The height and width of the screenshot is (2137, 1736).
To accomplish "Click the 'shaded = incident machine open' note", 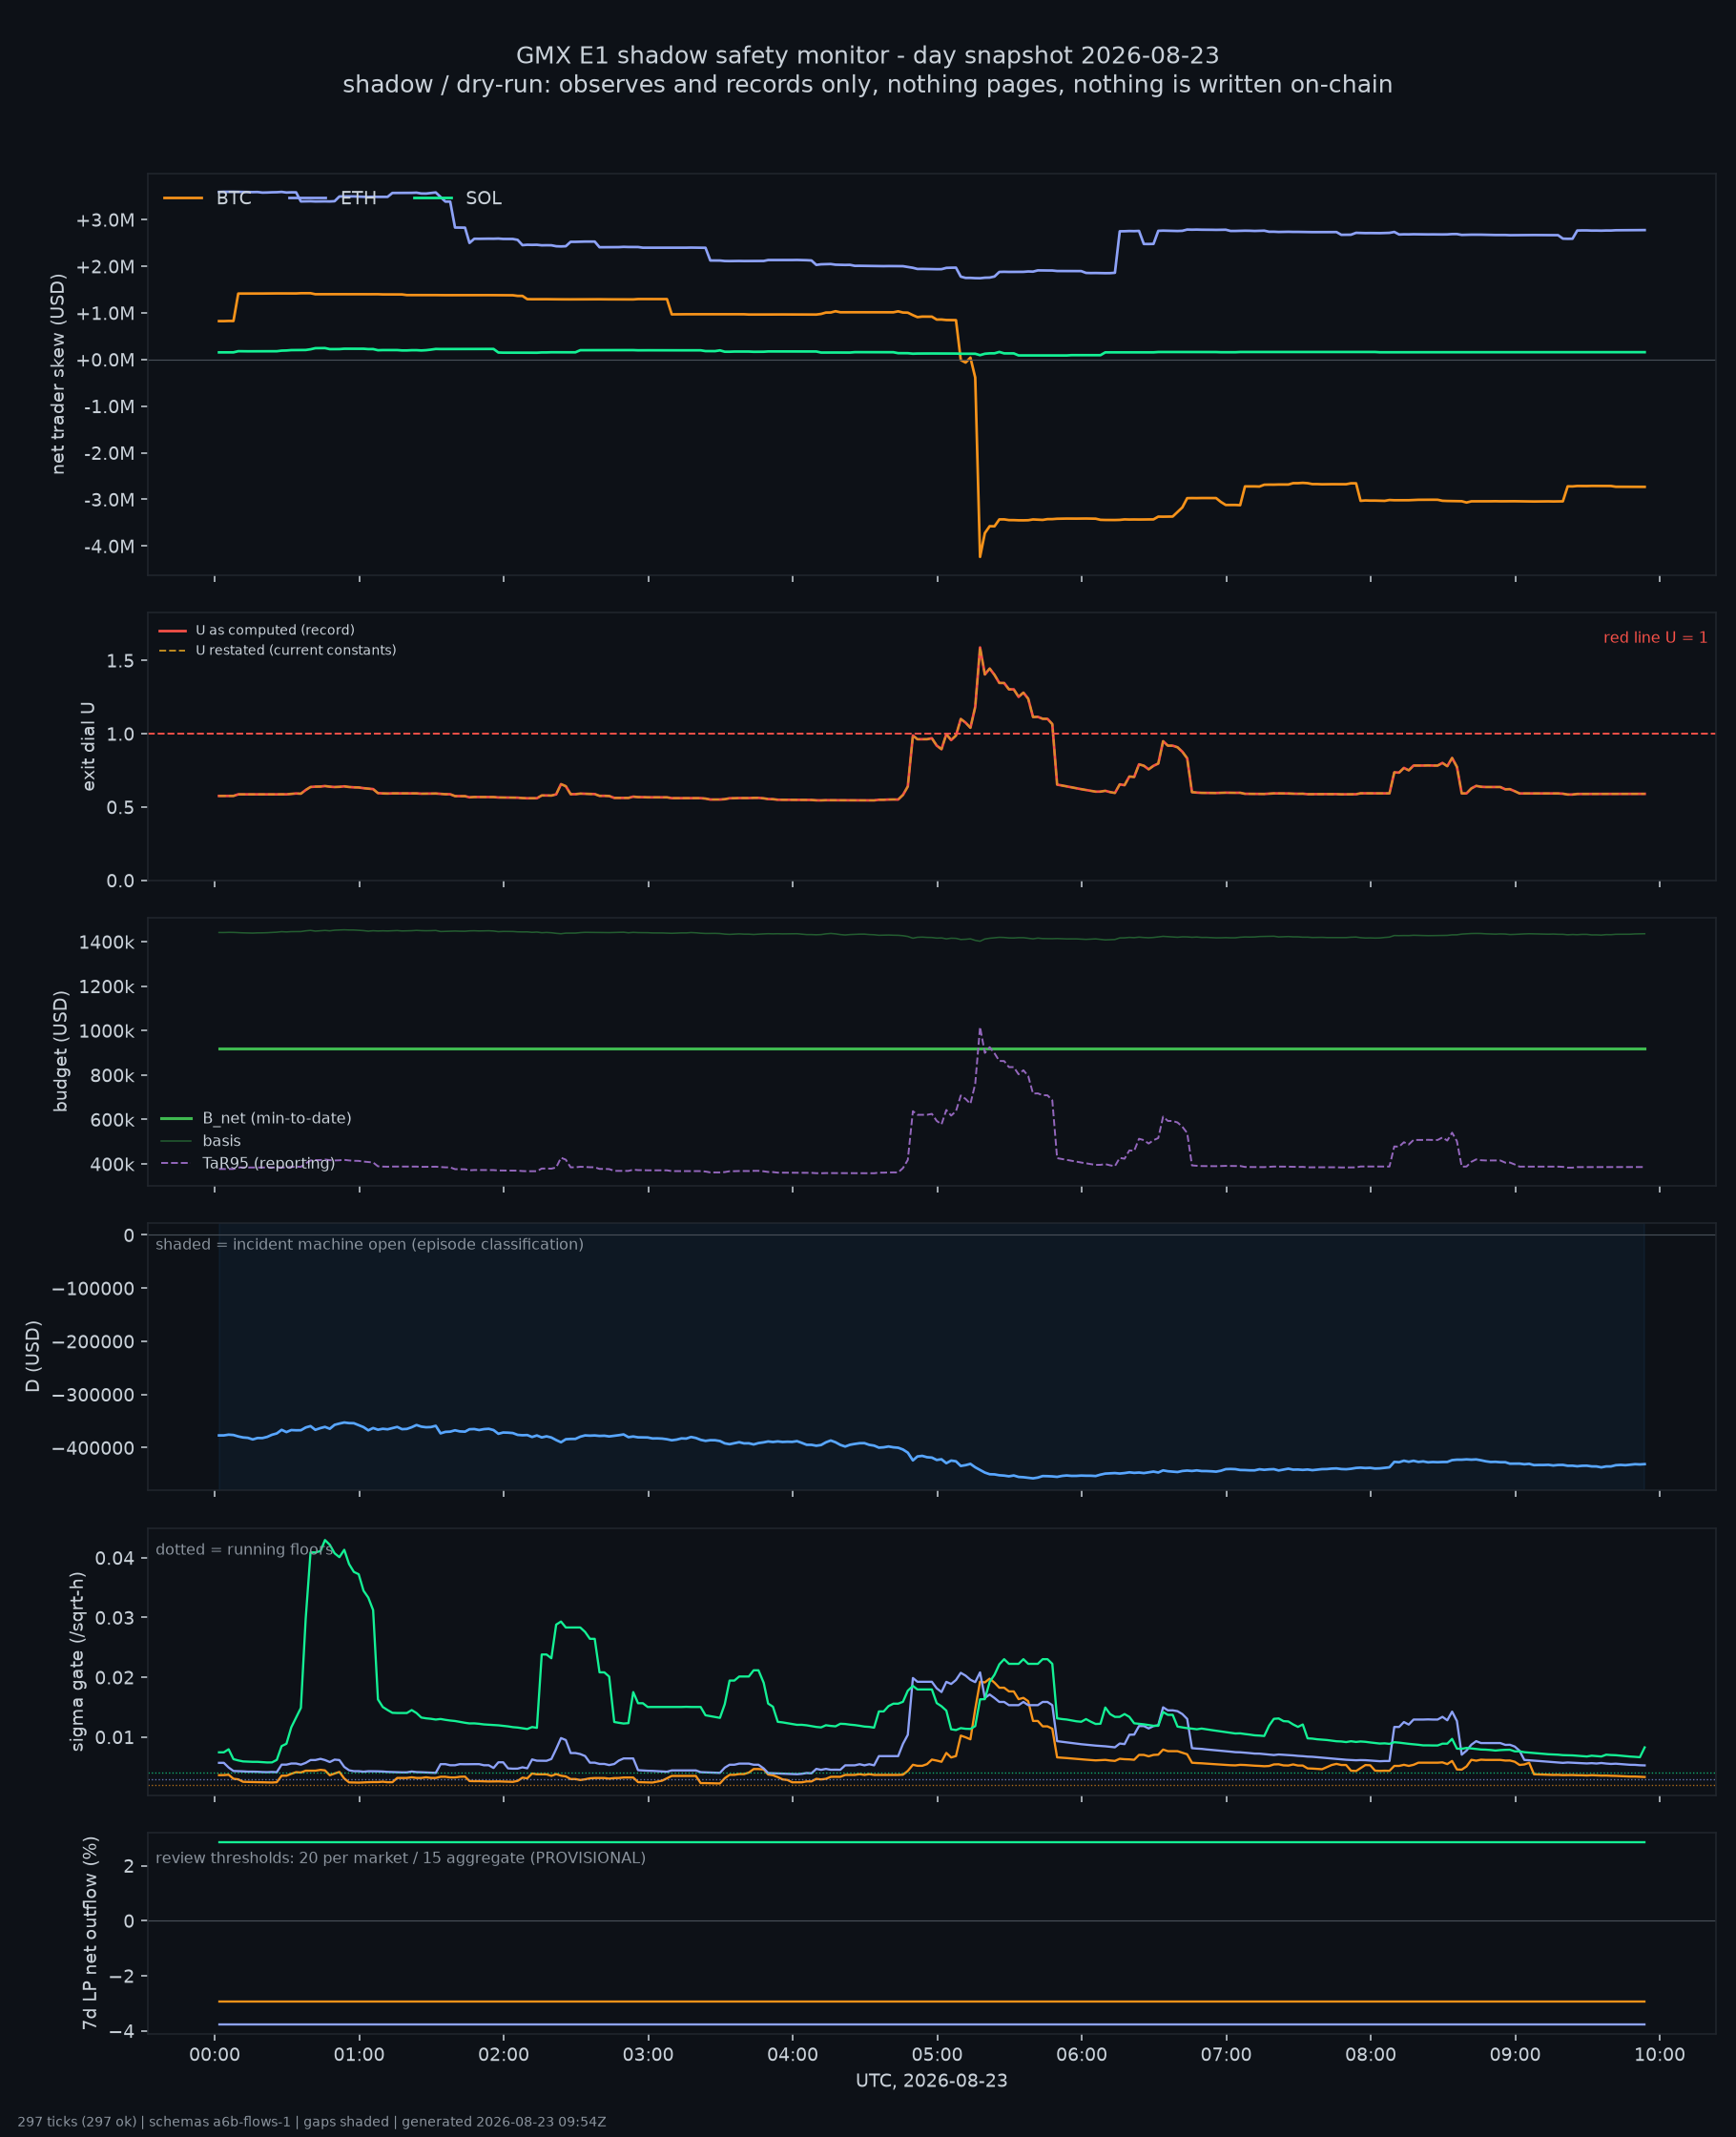I will (x=369, y=1244).
